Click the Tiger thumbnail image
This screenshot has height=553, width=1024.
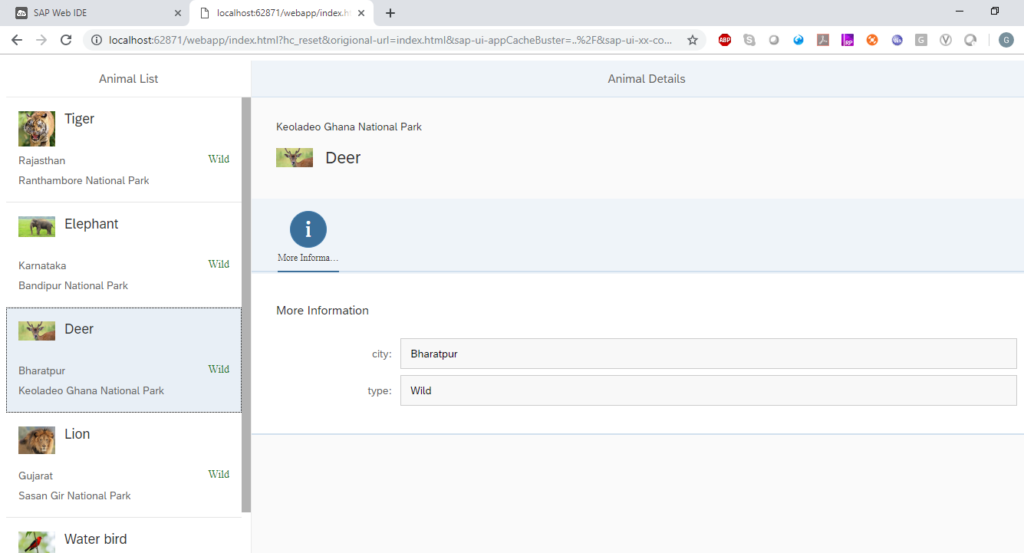pos(37,128)
